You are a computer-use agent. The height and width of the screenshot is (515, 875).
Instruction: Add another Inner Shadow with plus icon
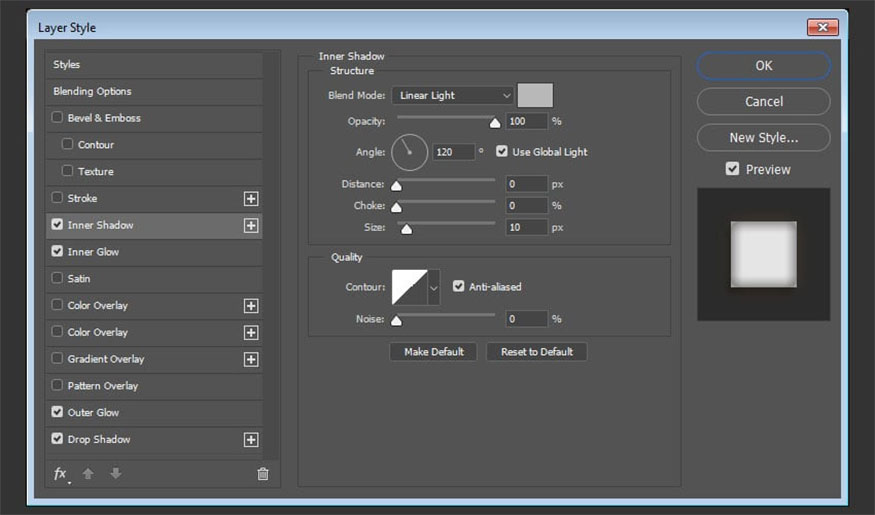[251, 226]
